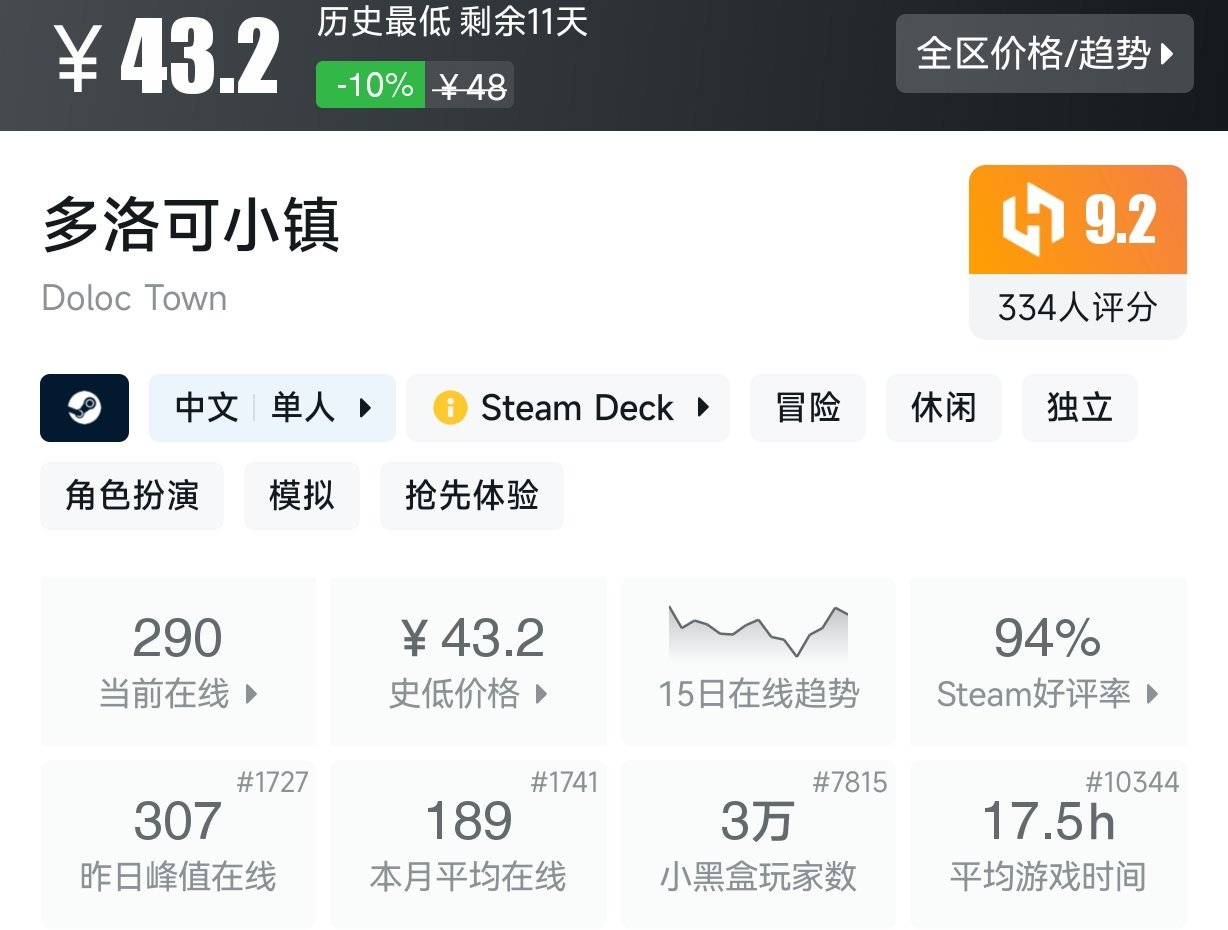
Task: Click the Heybox logo in rating badge
Action: coord(1033,220)
